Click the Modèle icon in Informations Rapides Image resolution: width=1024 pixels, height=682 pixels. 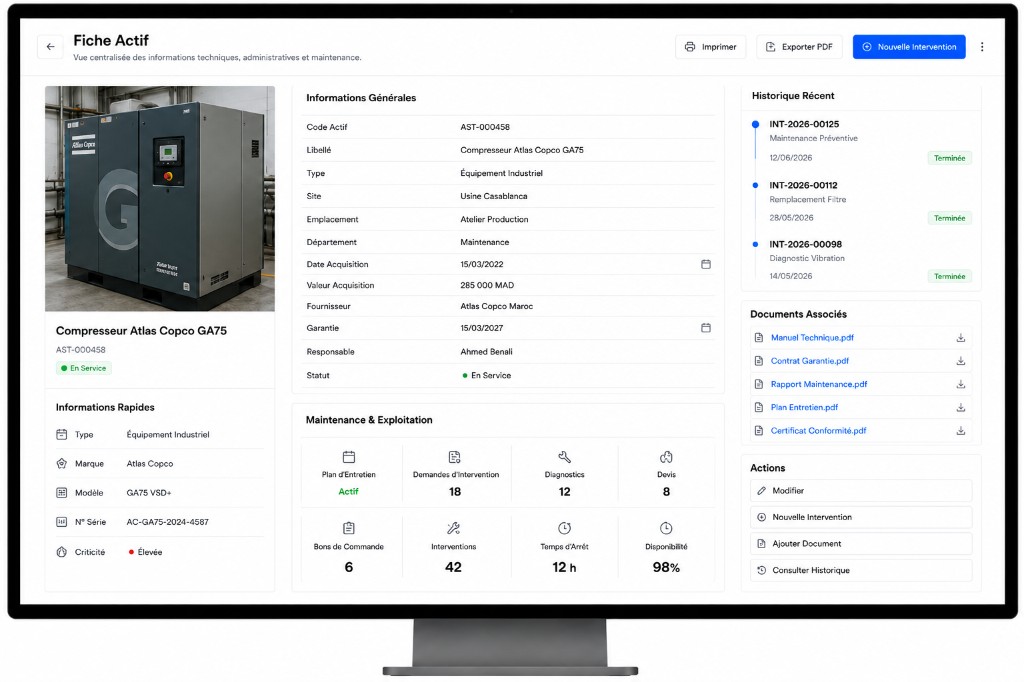[61, 493]
